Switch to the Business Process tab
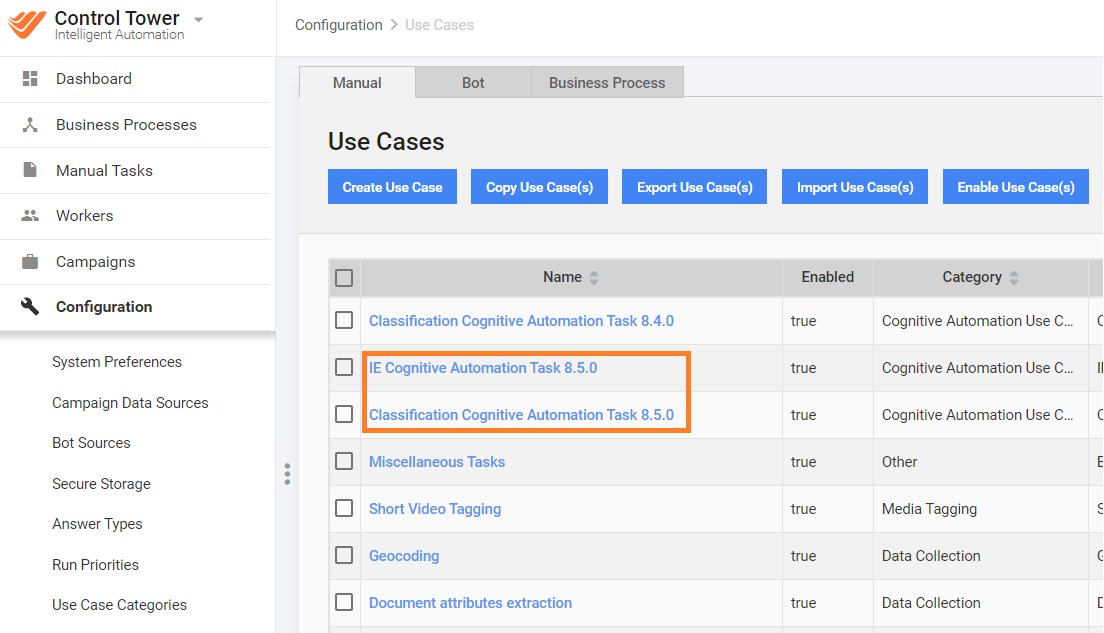 click(607, 82)
